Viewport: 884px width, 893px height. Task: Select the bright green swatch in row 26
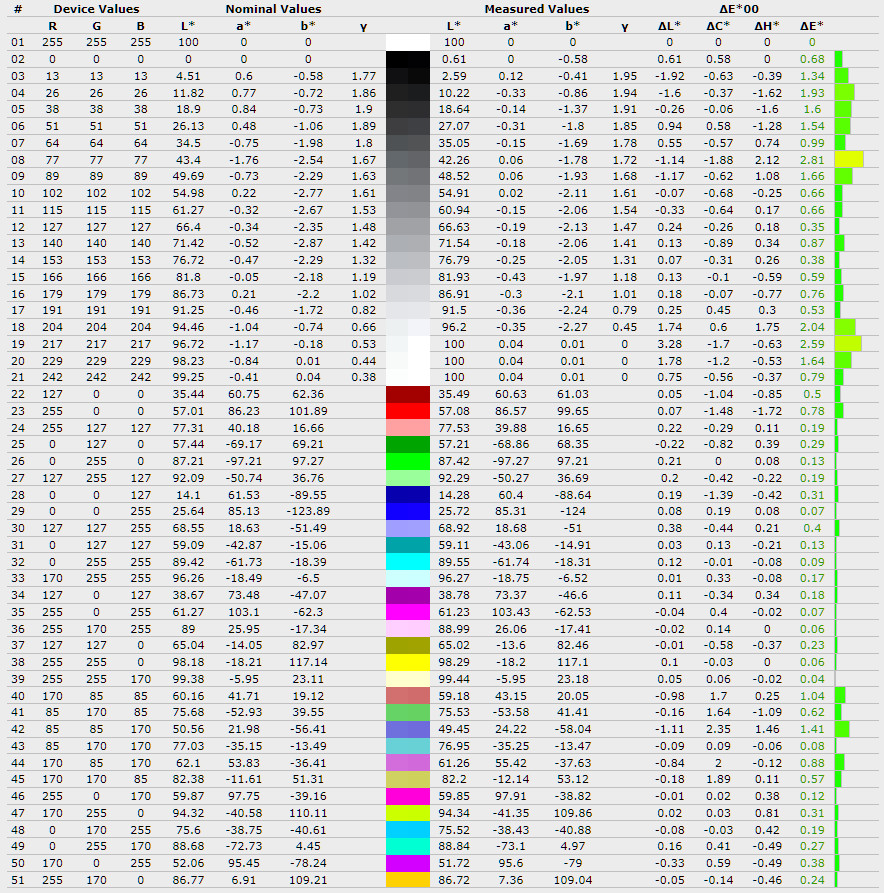click(408, 461)
